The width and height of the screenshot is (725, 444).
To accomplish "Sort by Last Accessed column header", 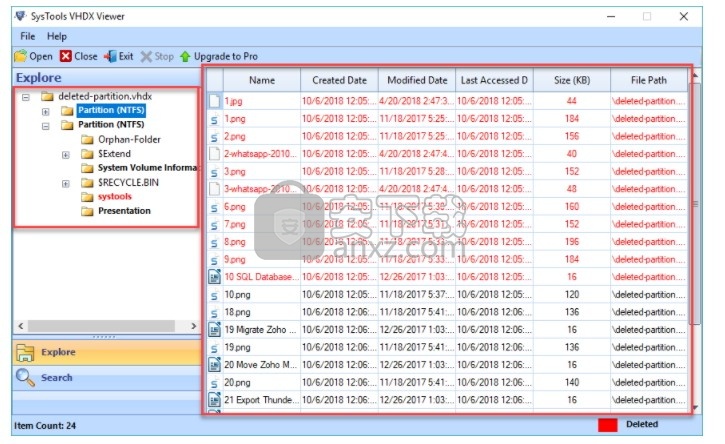I will coord(494,80).
